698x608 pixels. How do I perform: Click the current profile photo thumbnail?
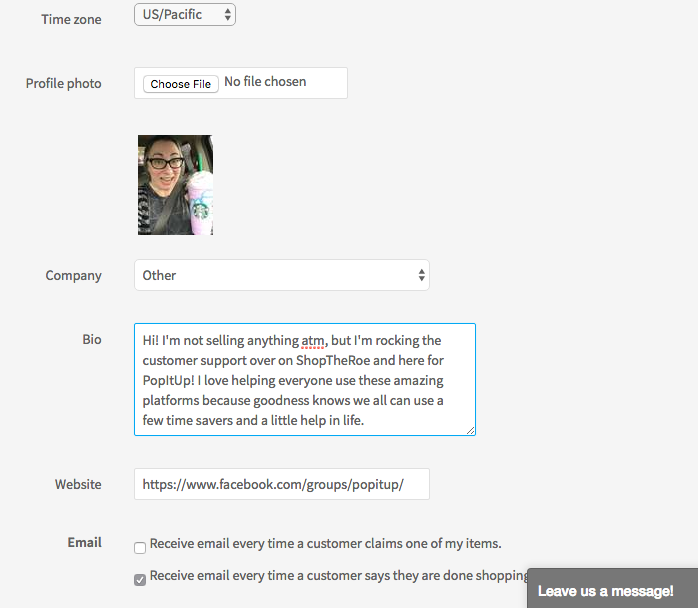point(175,185)
